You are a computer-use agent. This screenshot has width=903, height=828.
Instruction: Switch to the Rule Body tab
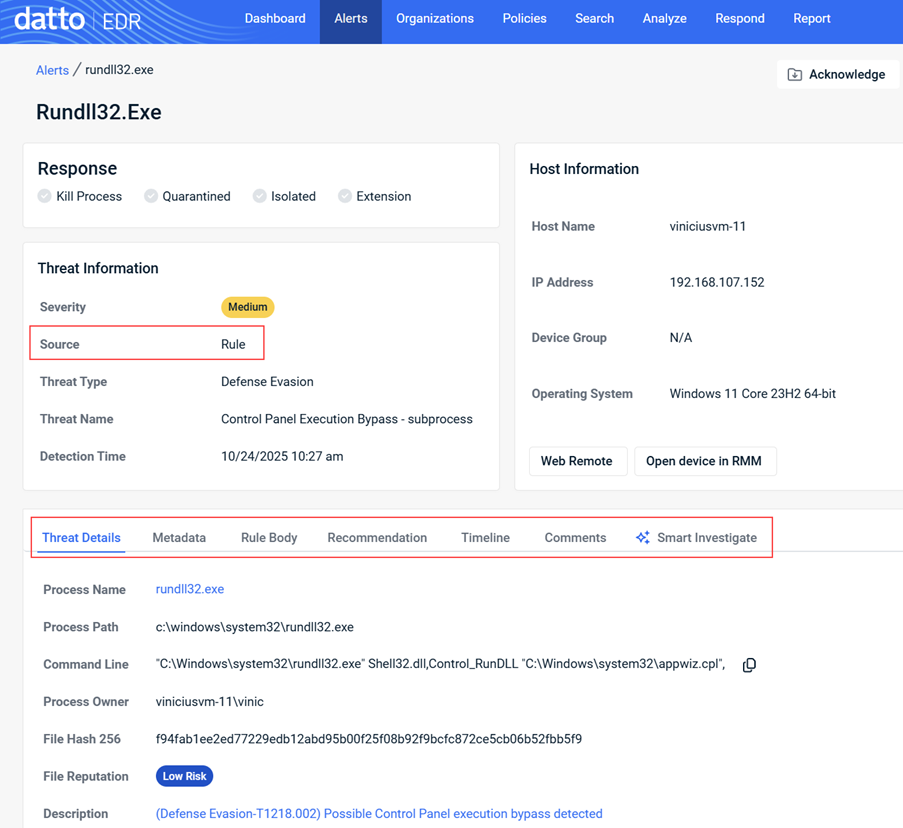269,538
